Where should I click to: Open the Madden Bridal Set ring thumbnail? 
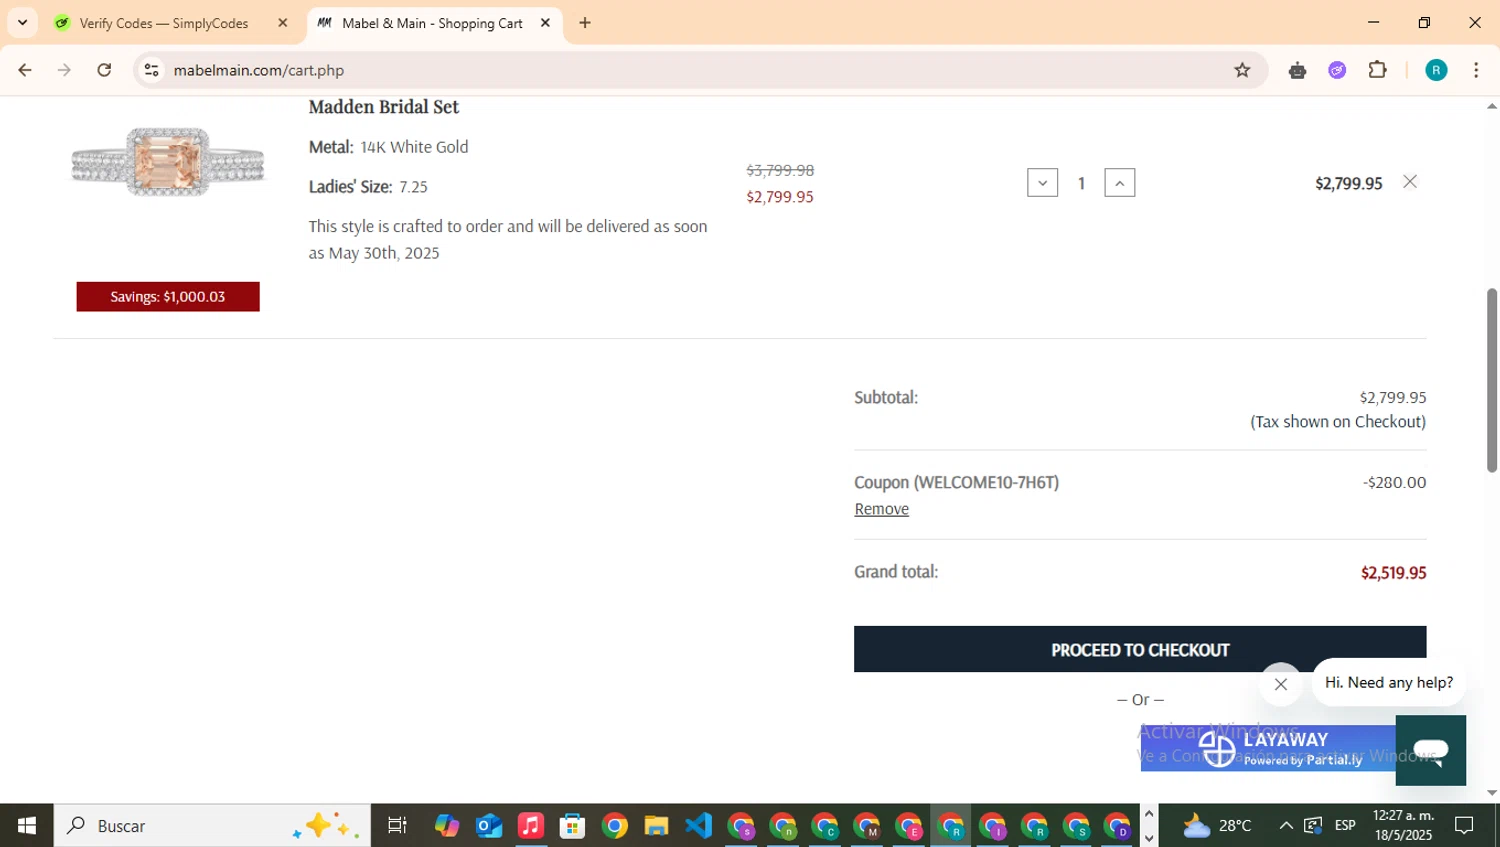pos(168,162)
